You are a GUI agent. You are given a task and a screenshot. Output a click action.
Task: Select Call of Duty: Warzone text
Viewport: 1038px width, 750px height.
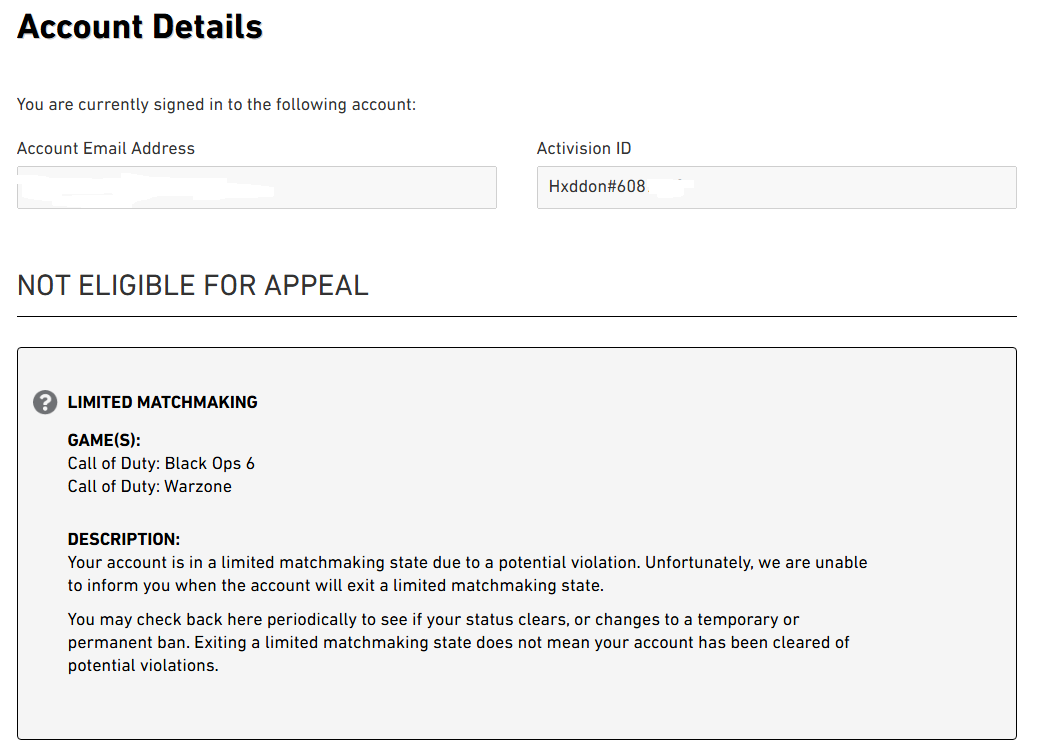pos(150,487)
